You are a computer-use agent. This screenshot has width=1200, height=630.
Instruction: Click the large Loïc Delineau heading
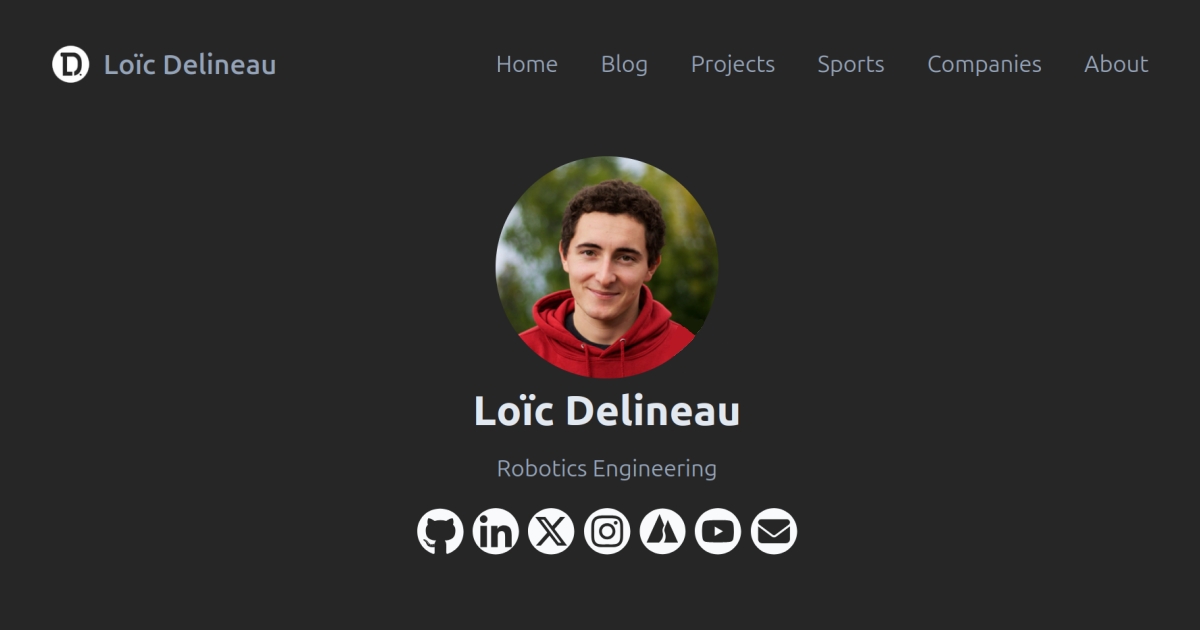607,411
